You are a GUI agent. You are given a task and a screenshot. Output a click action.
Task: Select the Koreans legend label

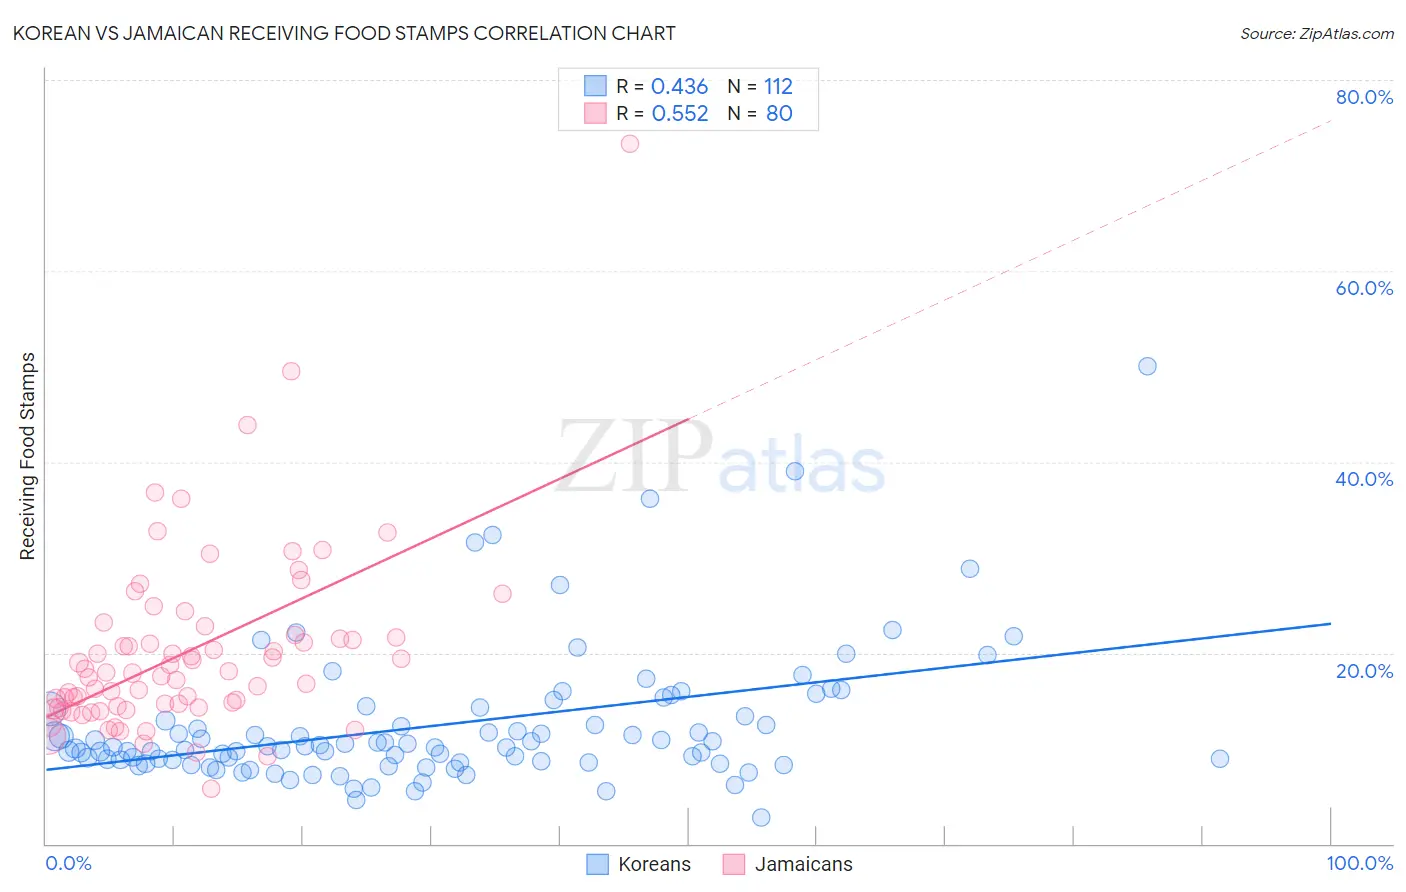point(654,864)
